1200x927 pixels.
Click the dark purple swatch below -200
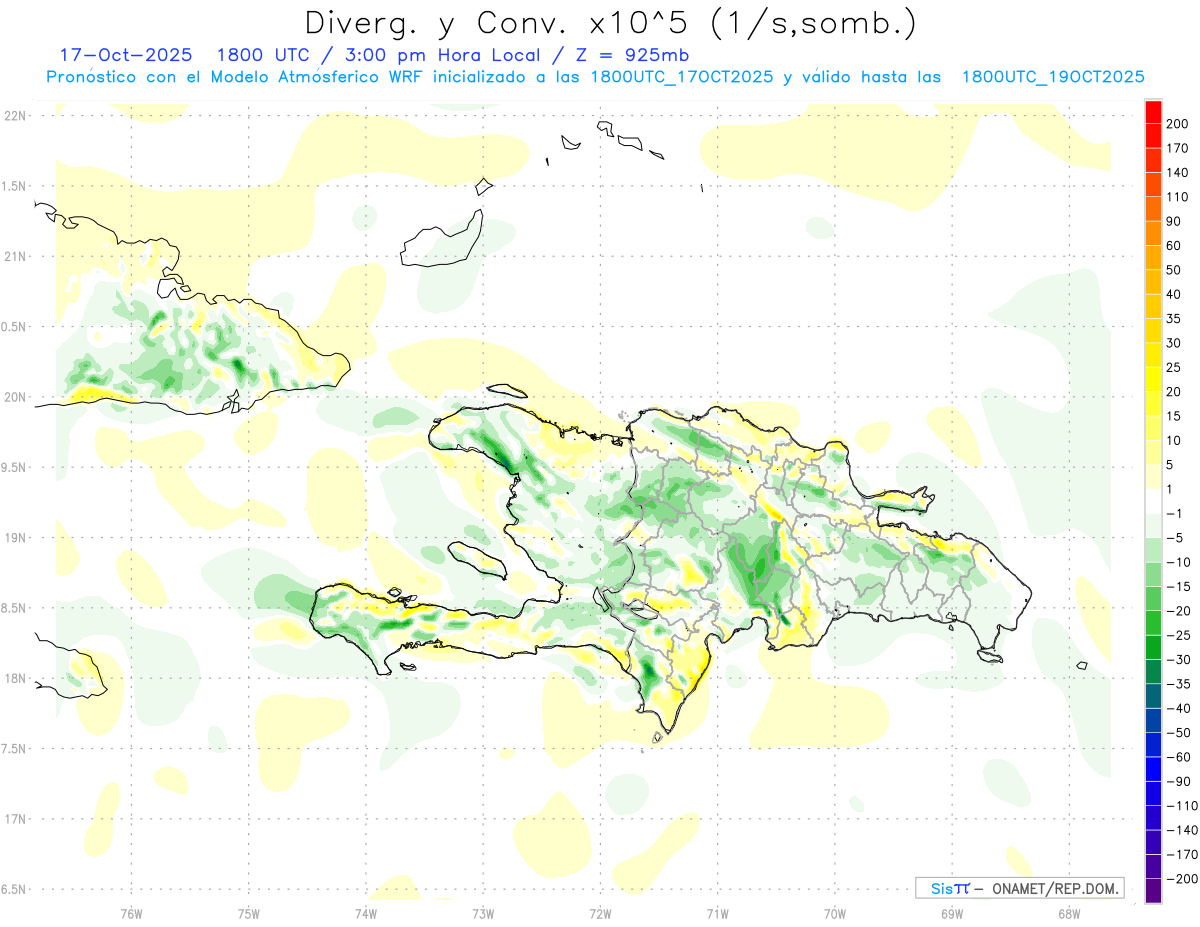tap(1154, 891)
